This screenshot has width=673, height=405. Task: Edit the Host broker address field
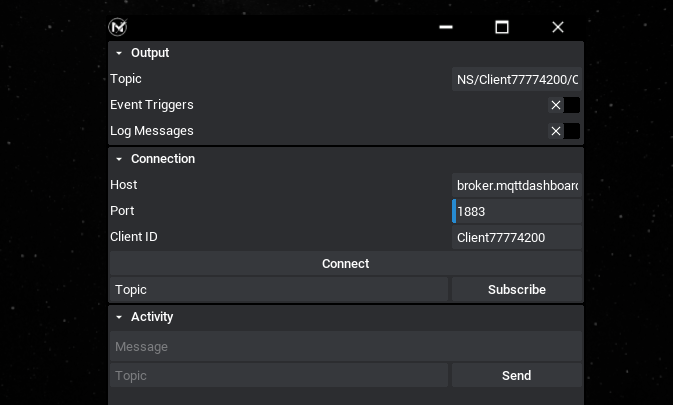tap(516, 185)
